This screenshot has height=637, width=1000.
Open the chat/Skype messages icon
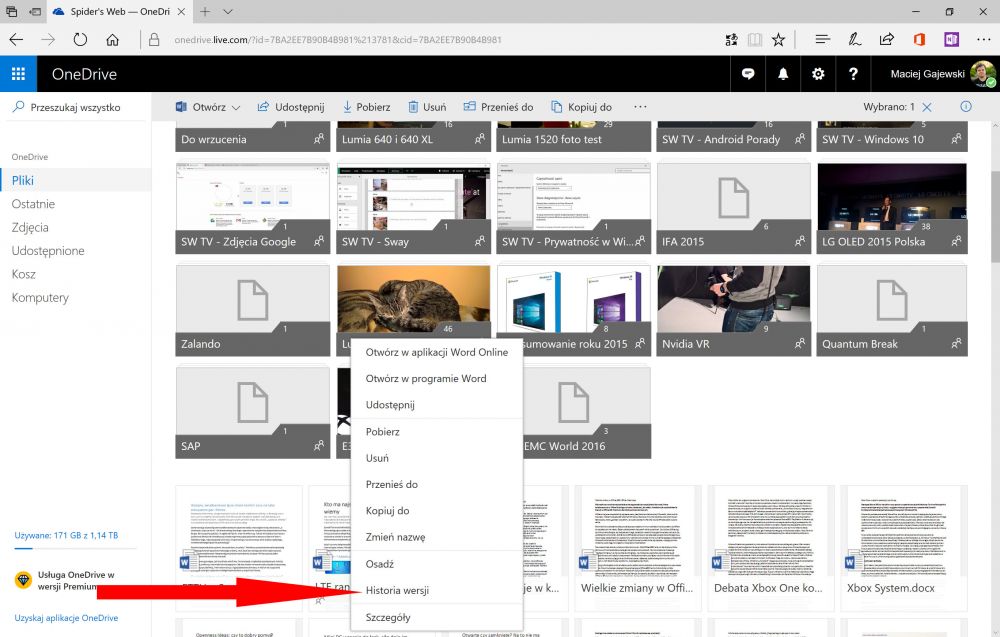[x=748, y=74]
